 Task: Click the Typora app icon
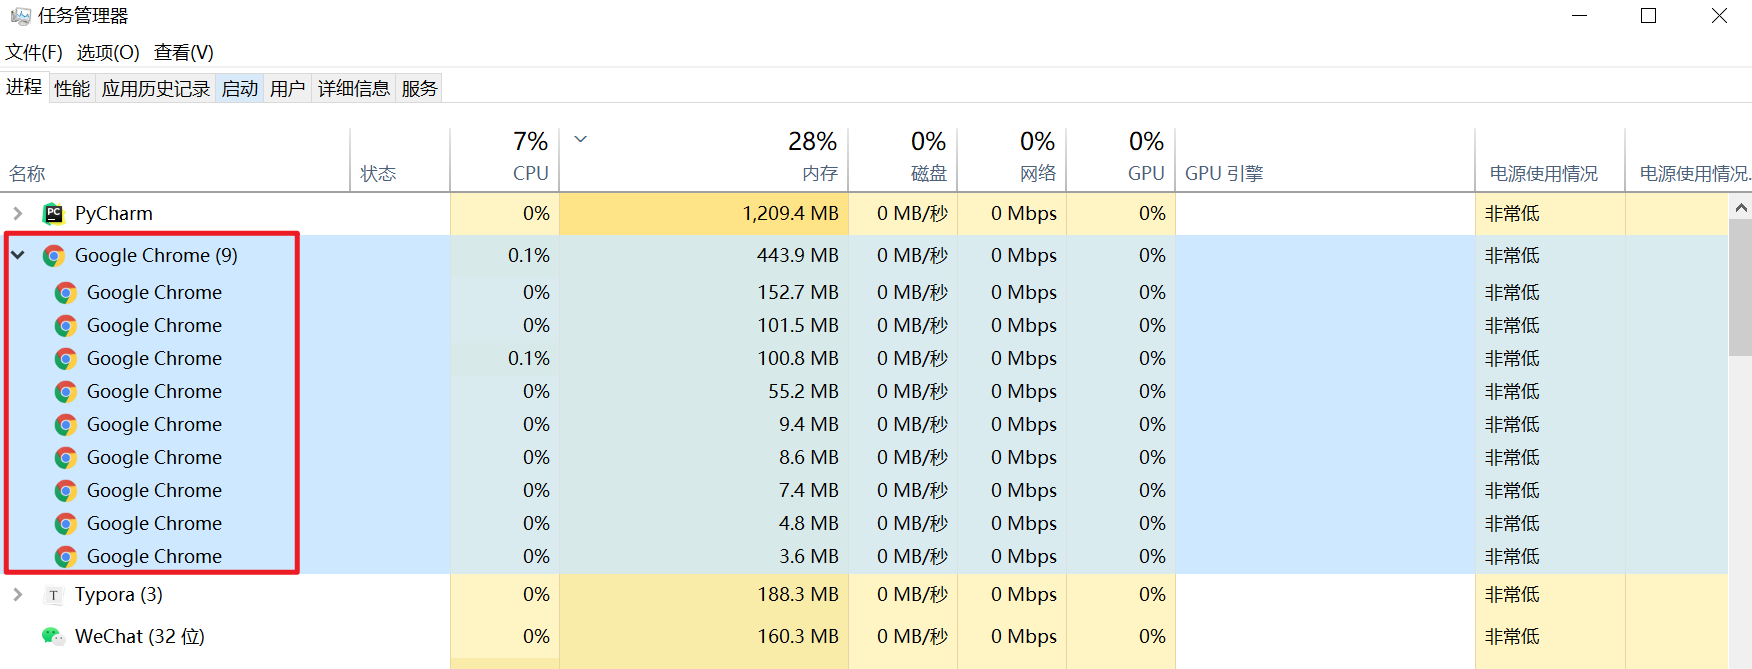(53, 596)
